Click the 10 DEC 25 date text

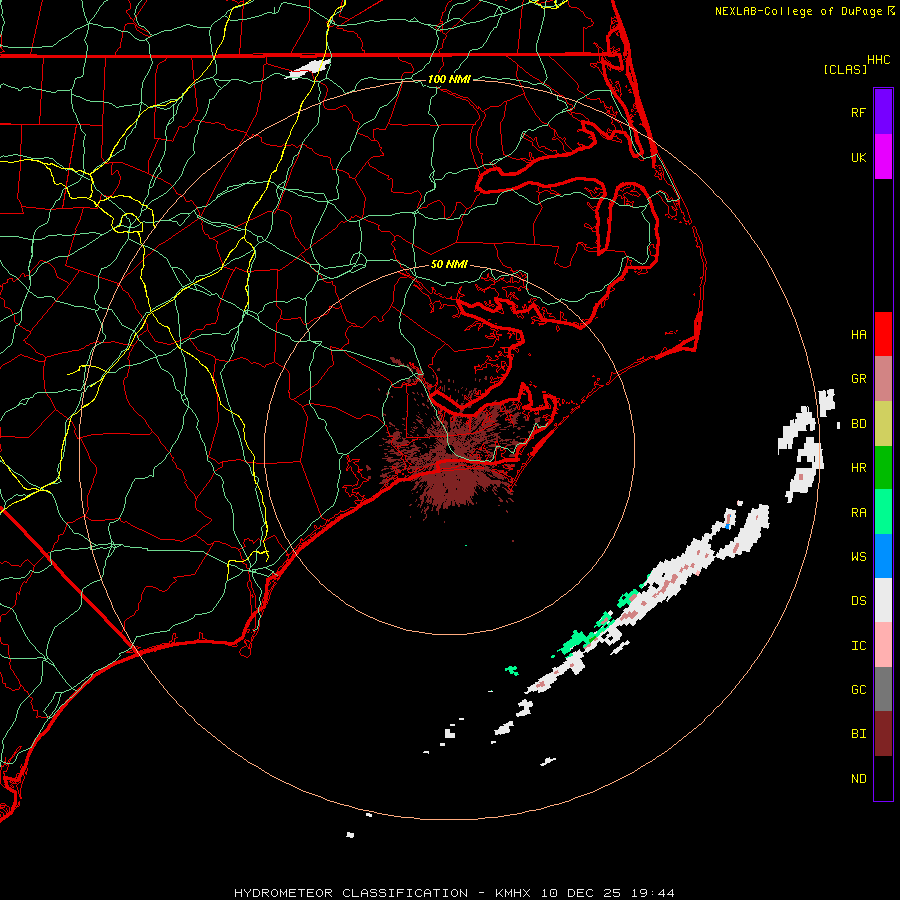[x=581, y=893]
